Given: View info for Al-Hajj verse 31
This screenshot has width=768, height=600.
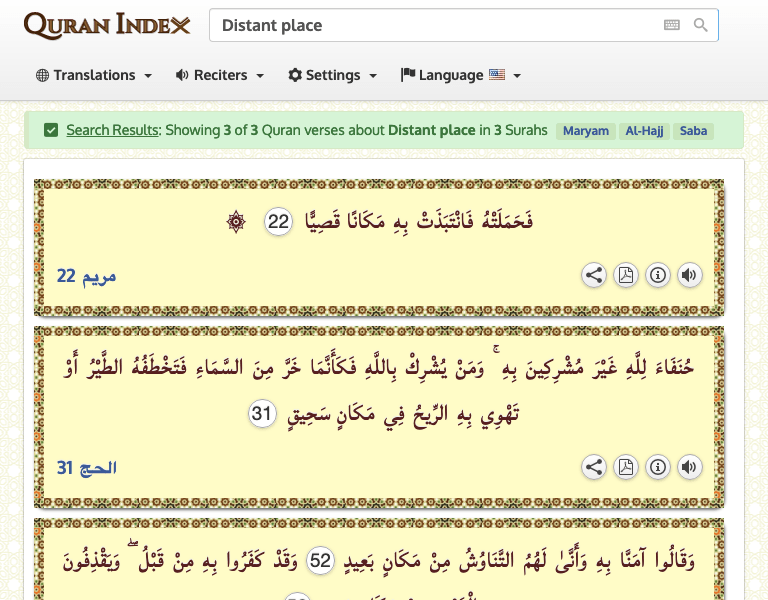Looking at the screenshot, I should tap(658, 467).
